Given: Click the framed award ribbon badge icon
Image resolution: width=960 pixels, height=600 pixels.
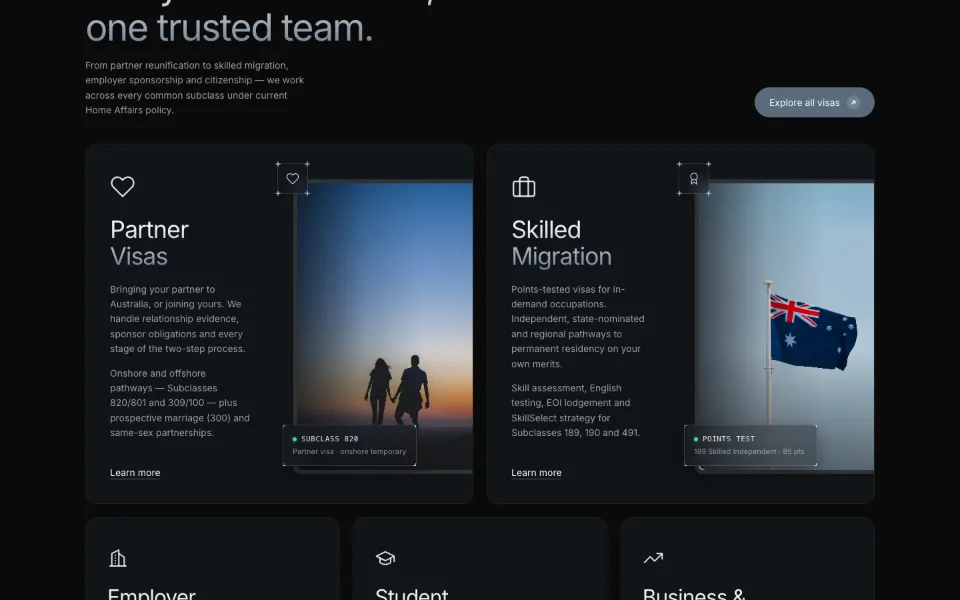Looking at the screenshot, I should coord(694,179).
